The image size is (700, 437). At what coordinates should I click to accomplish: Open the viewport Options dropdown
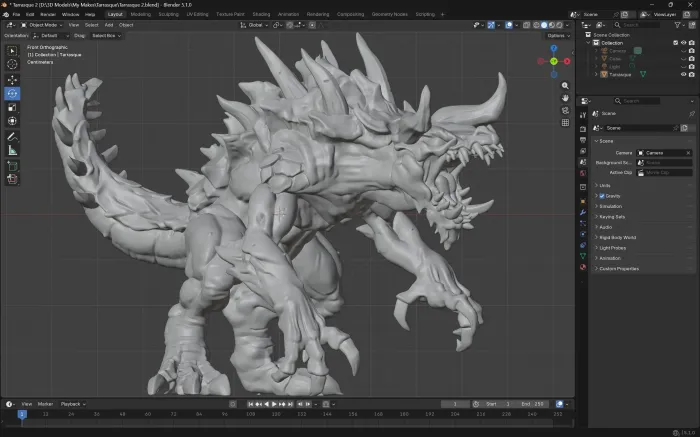(x=558, y=36)
